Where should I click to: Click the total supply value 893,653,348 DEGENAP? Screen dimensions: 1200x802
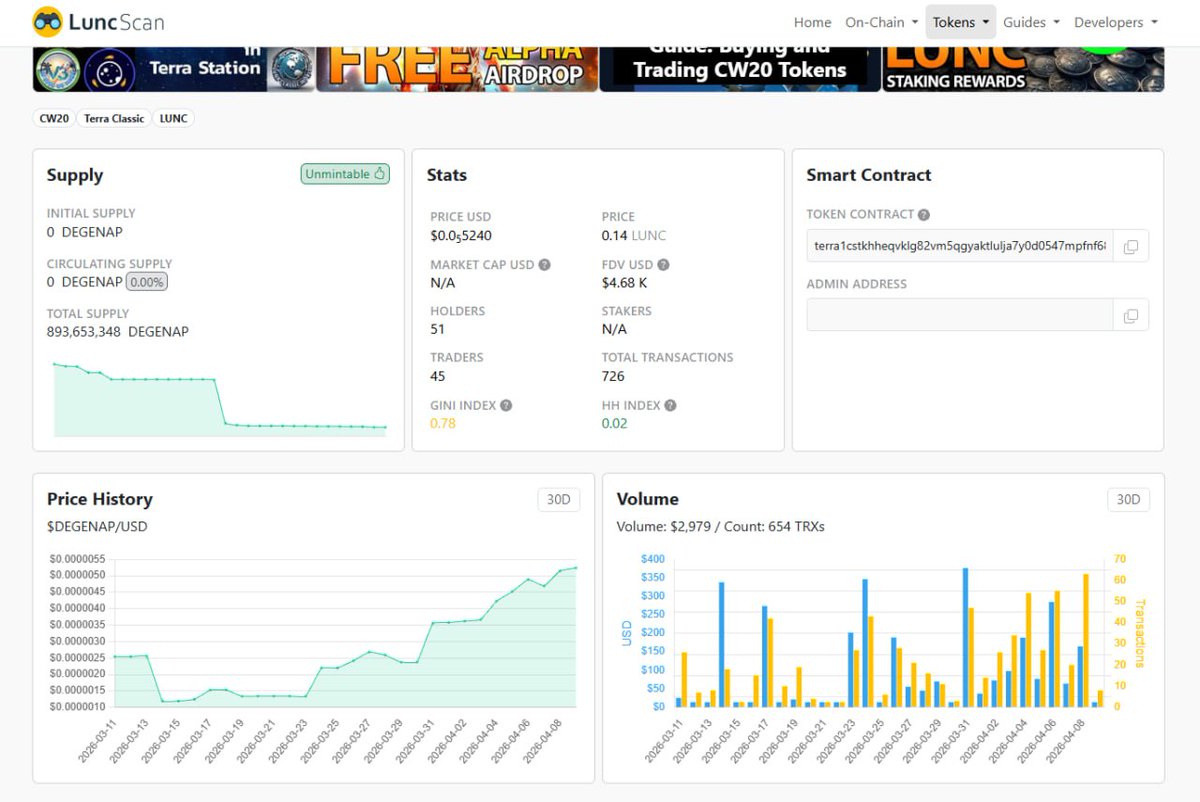(118, 331)
